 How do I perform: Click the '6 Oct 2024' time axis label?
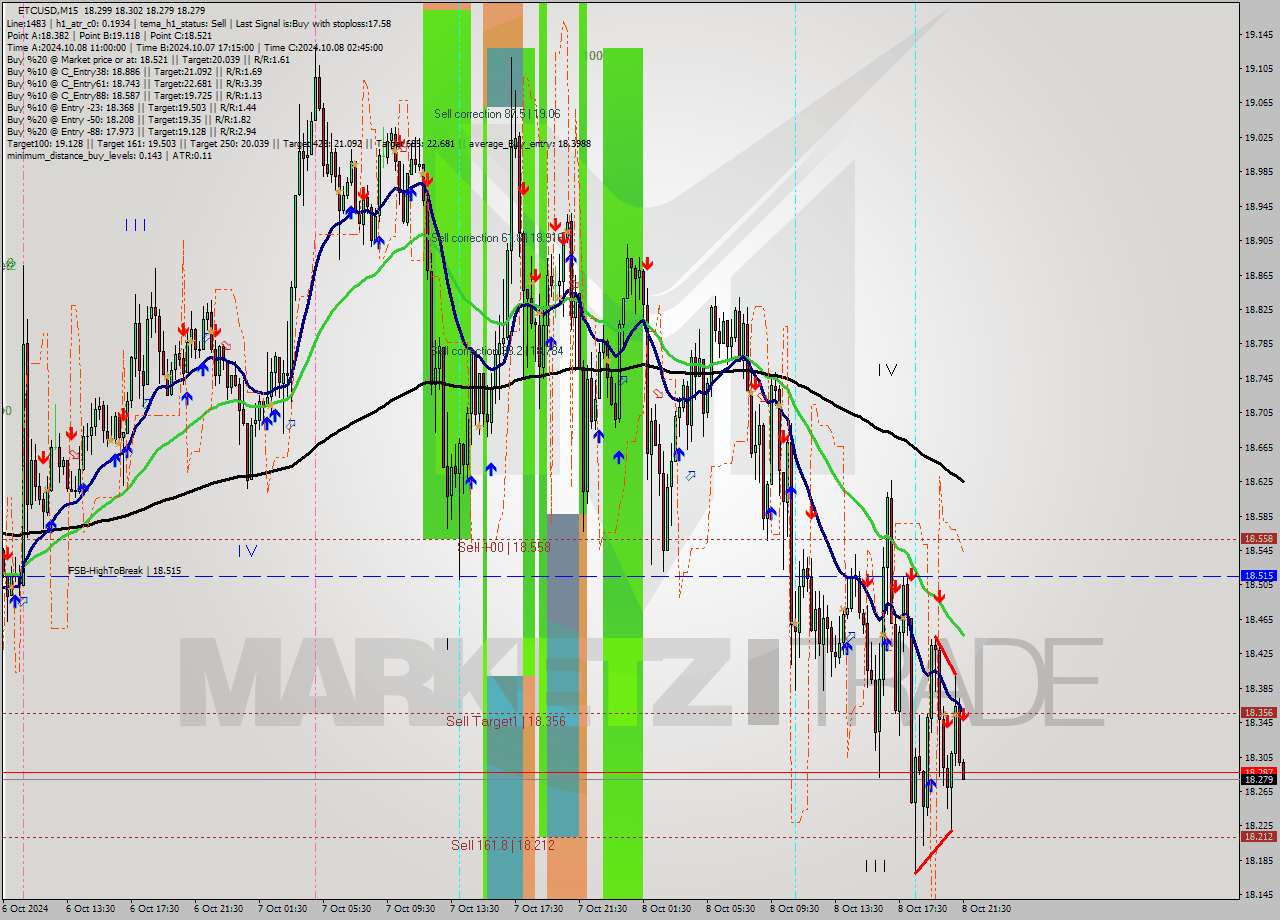point(23,909)
